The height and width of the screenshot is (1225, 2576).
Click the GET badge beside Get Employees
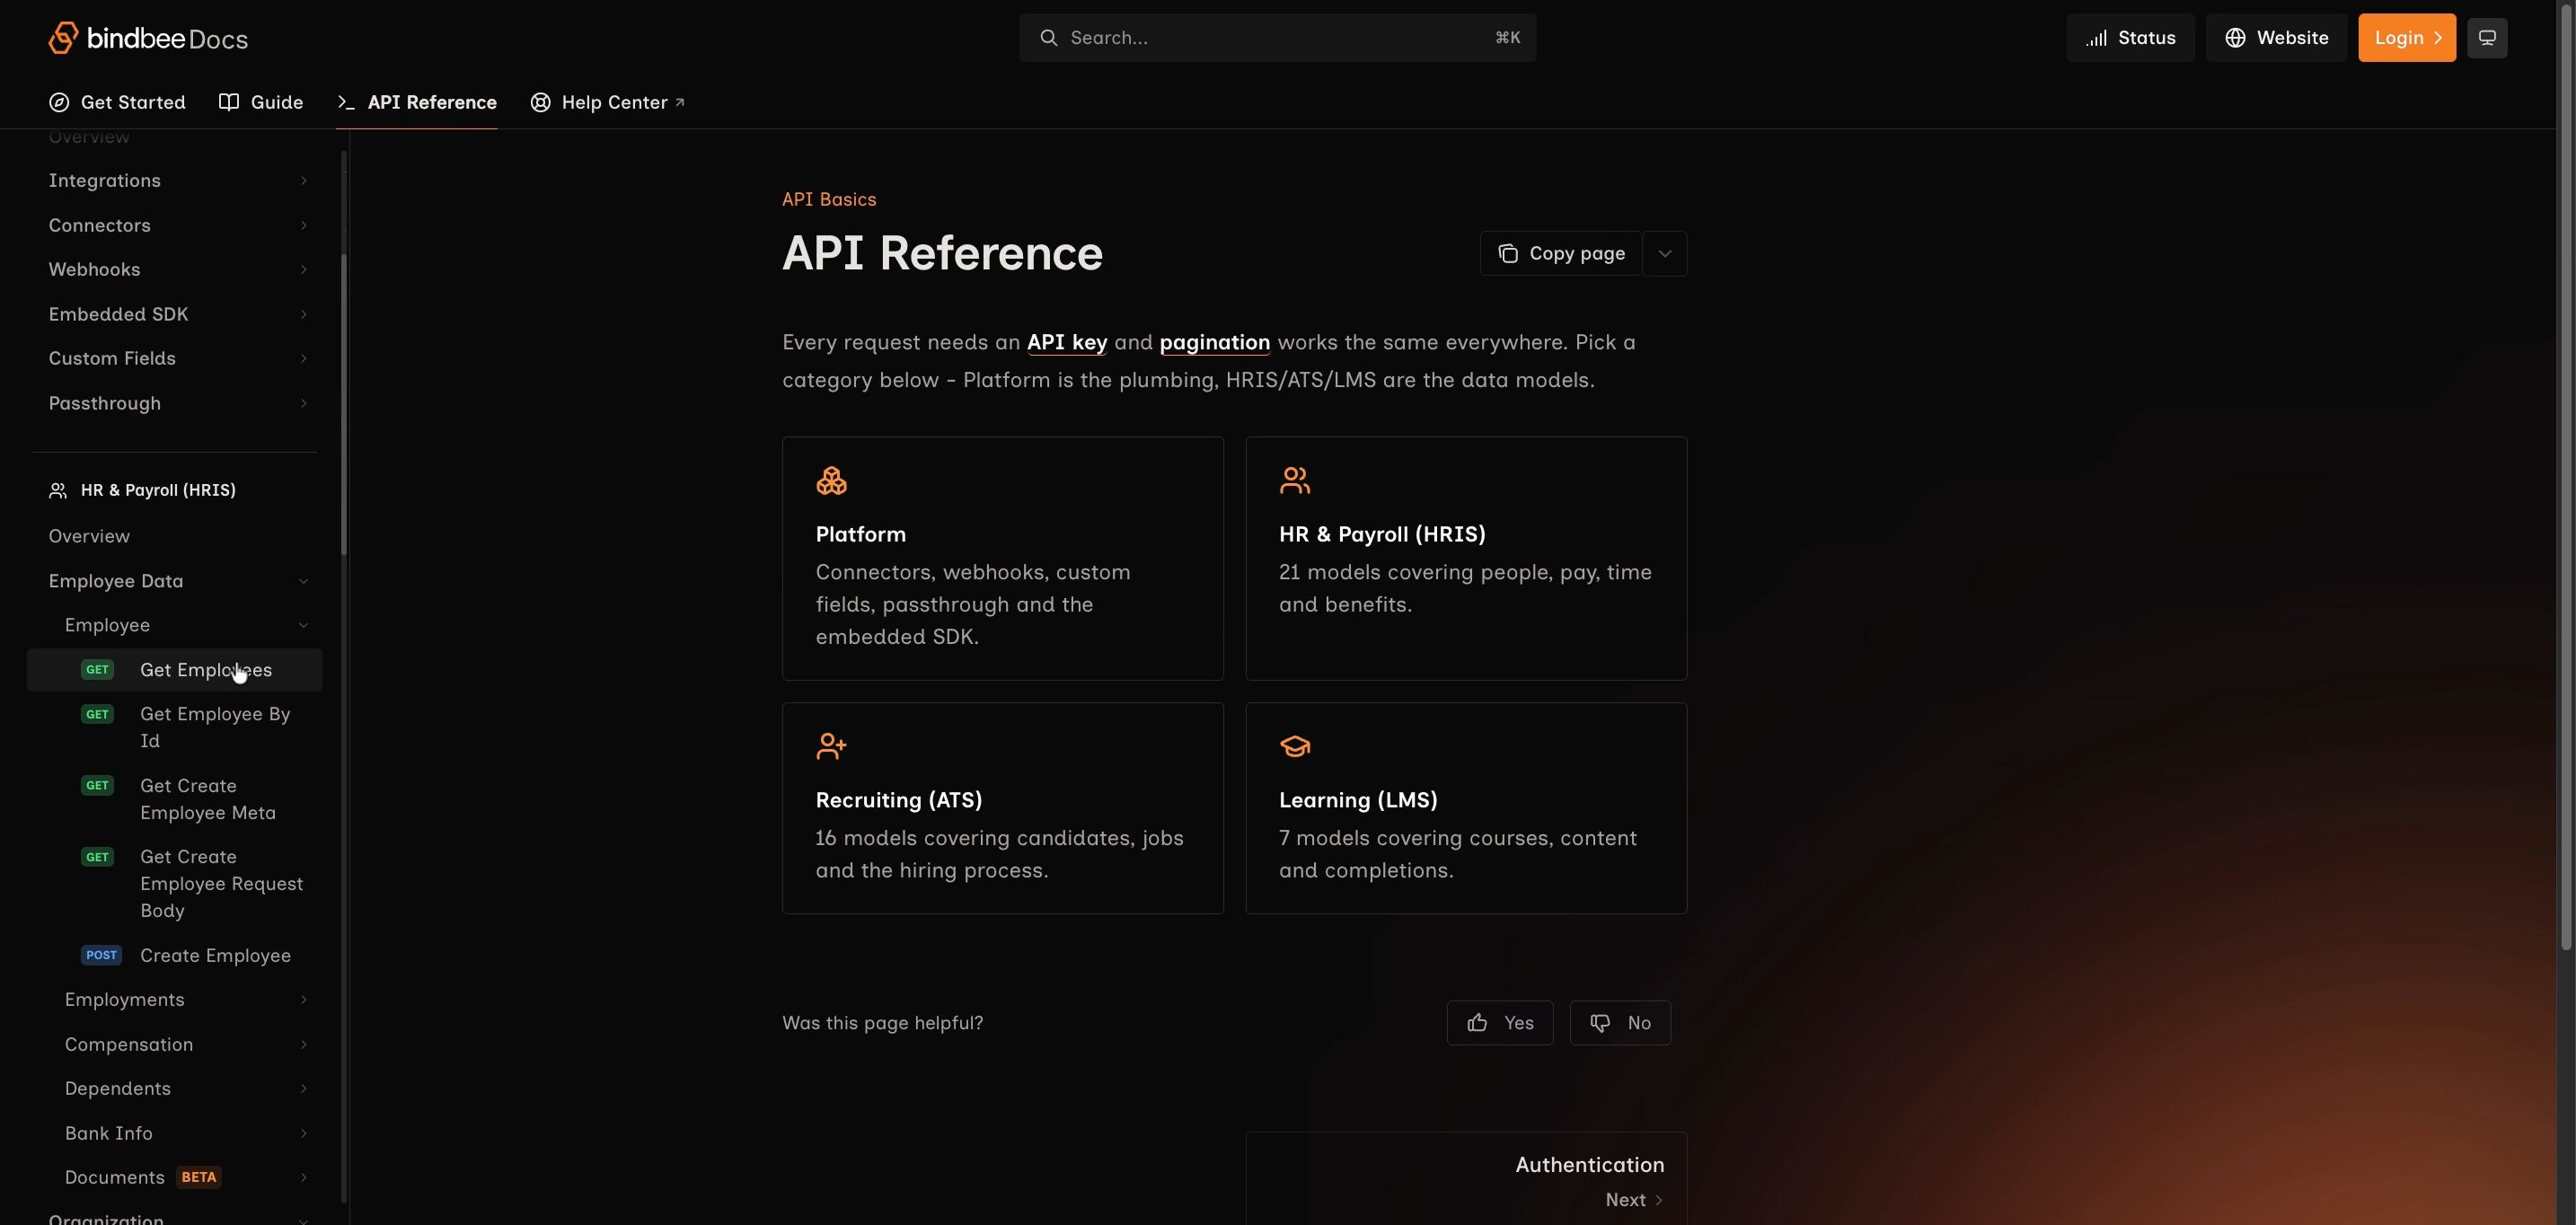pyautogui.click(x=97, y=670)
